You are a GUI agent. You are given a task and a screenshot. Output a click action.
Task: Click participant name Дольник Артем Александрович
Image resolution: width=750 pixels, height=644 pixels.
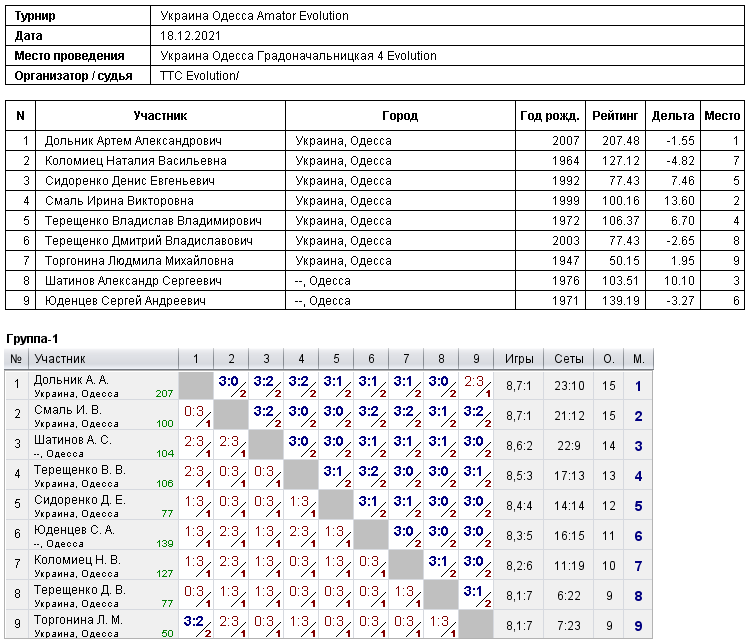coord(133,141)
